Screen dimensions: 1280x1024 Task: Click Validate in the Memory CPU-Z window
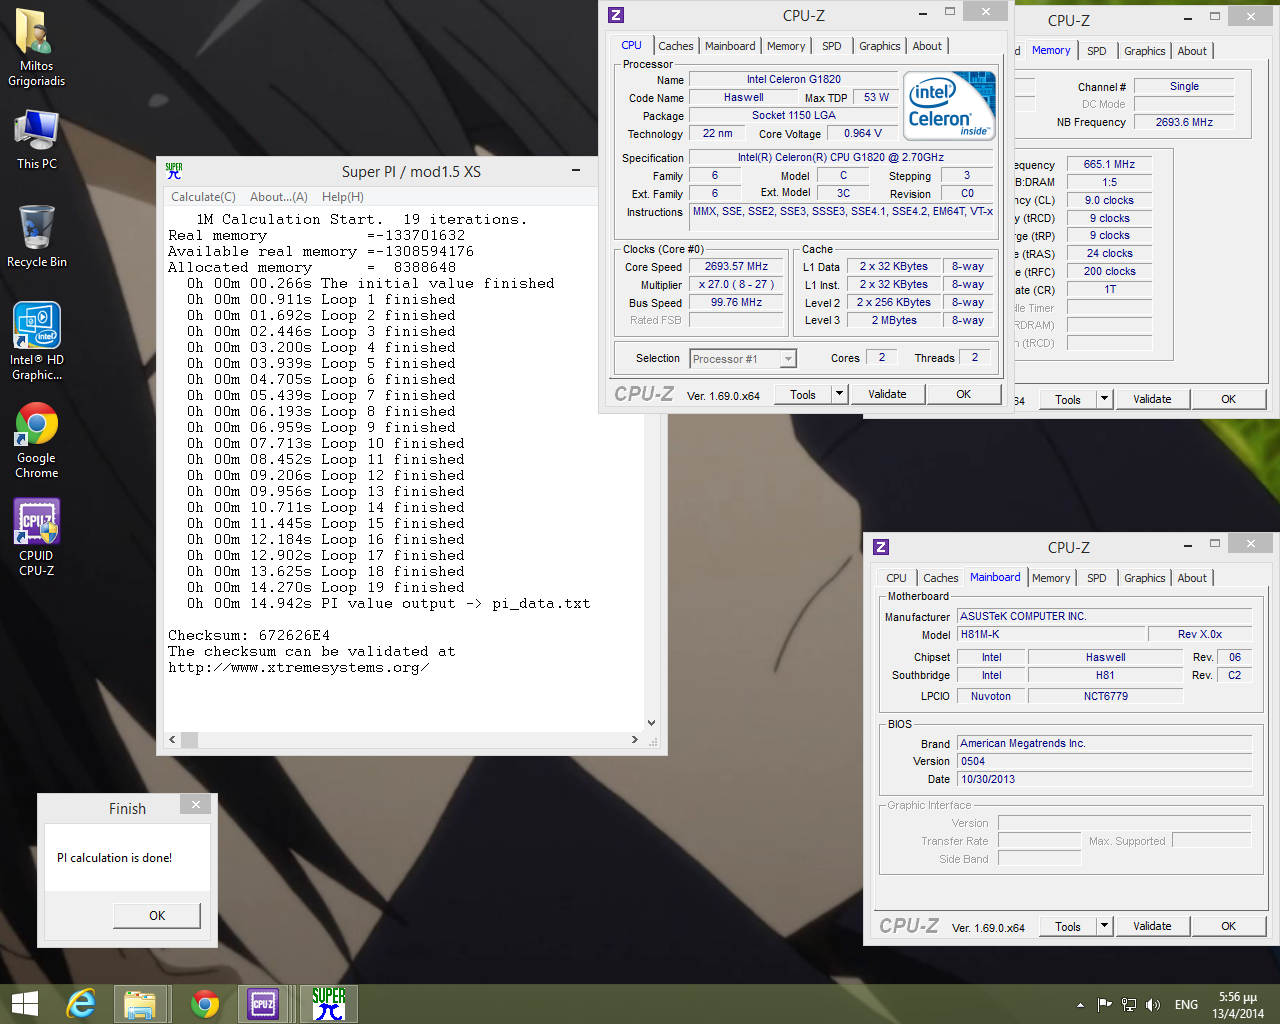tap(1152, 400)
